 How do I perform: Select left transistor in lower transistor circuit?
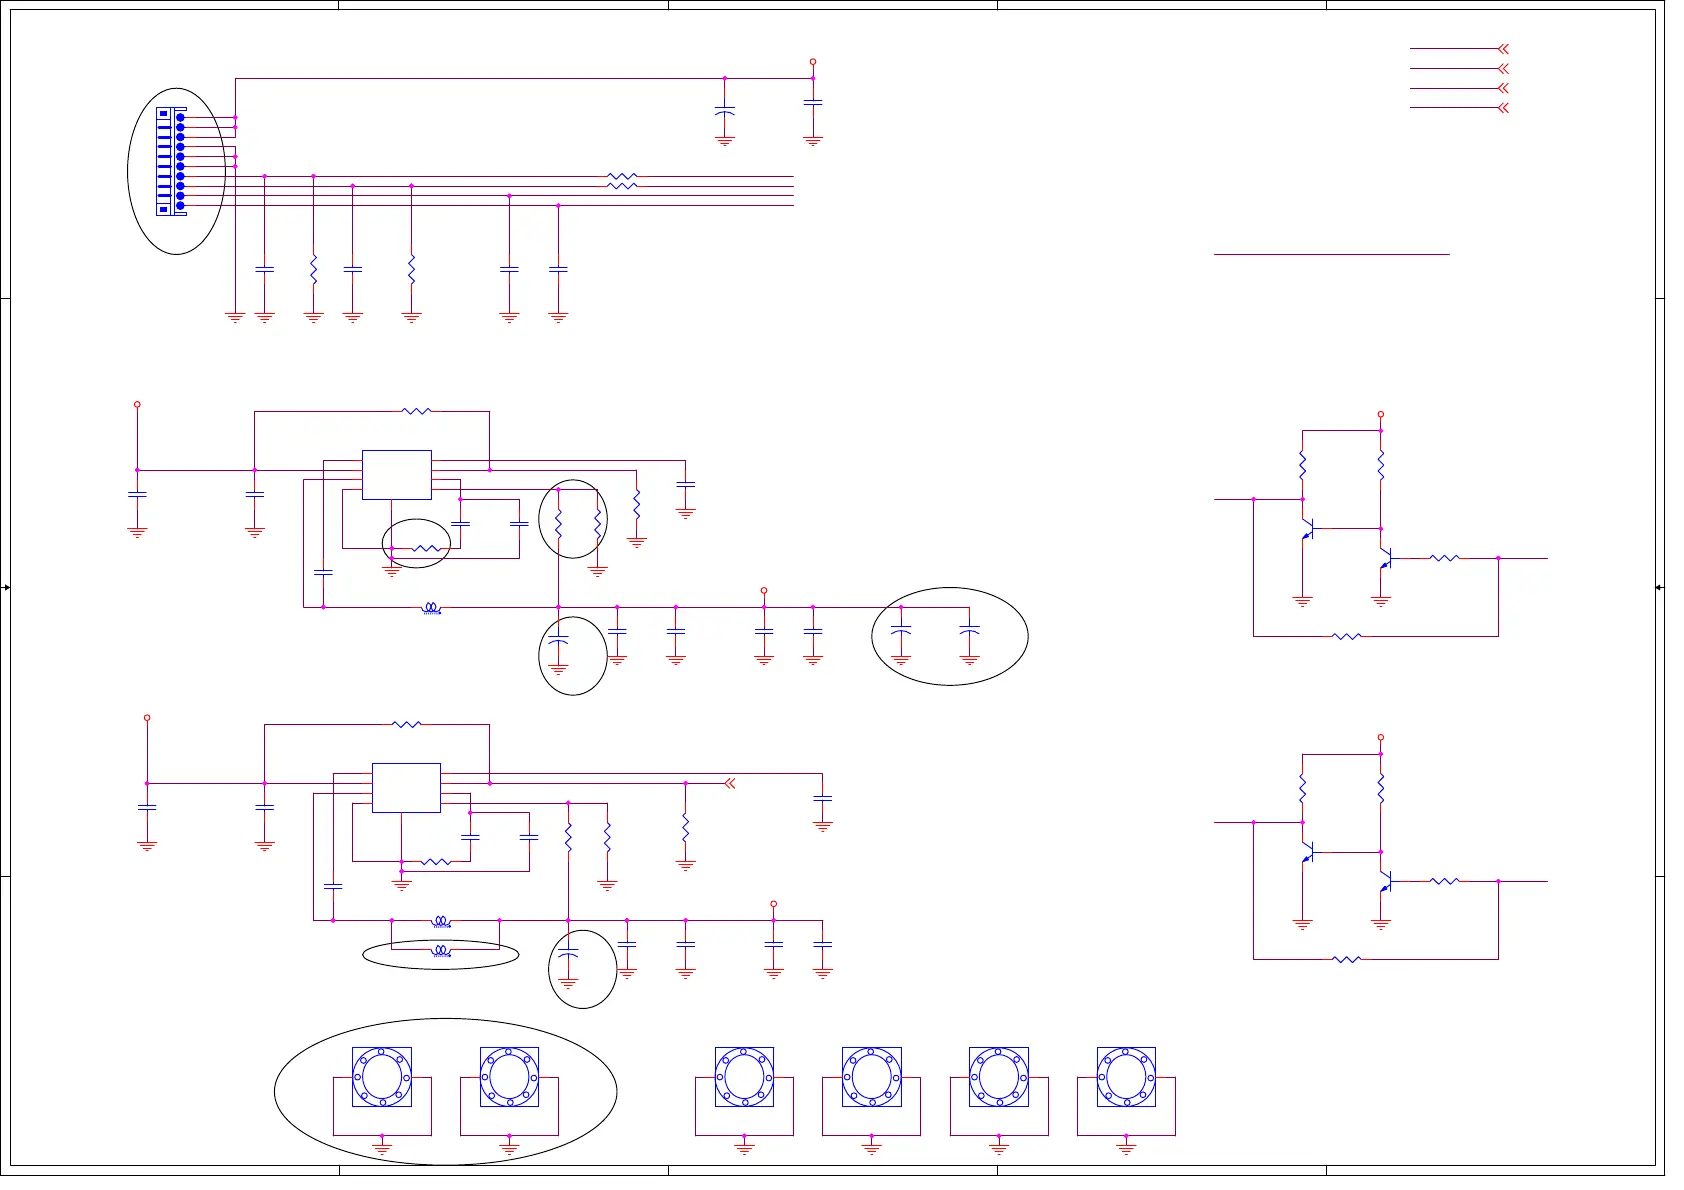[x=1307, y=853]
